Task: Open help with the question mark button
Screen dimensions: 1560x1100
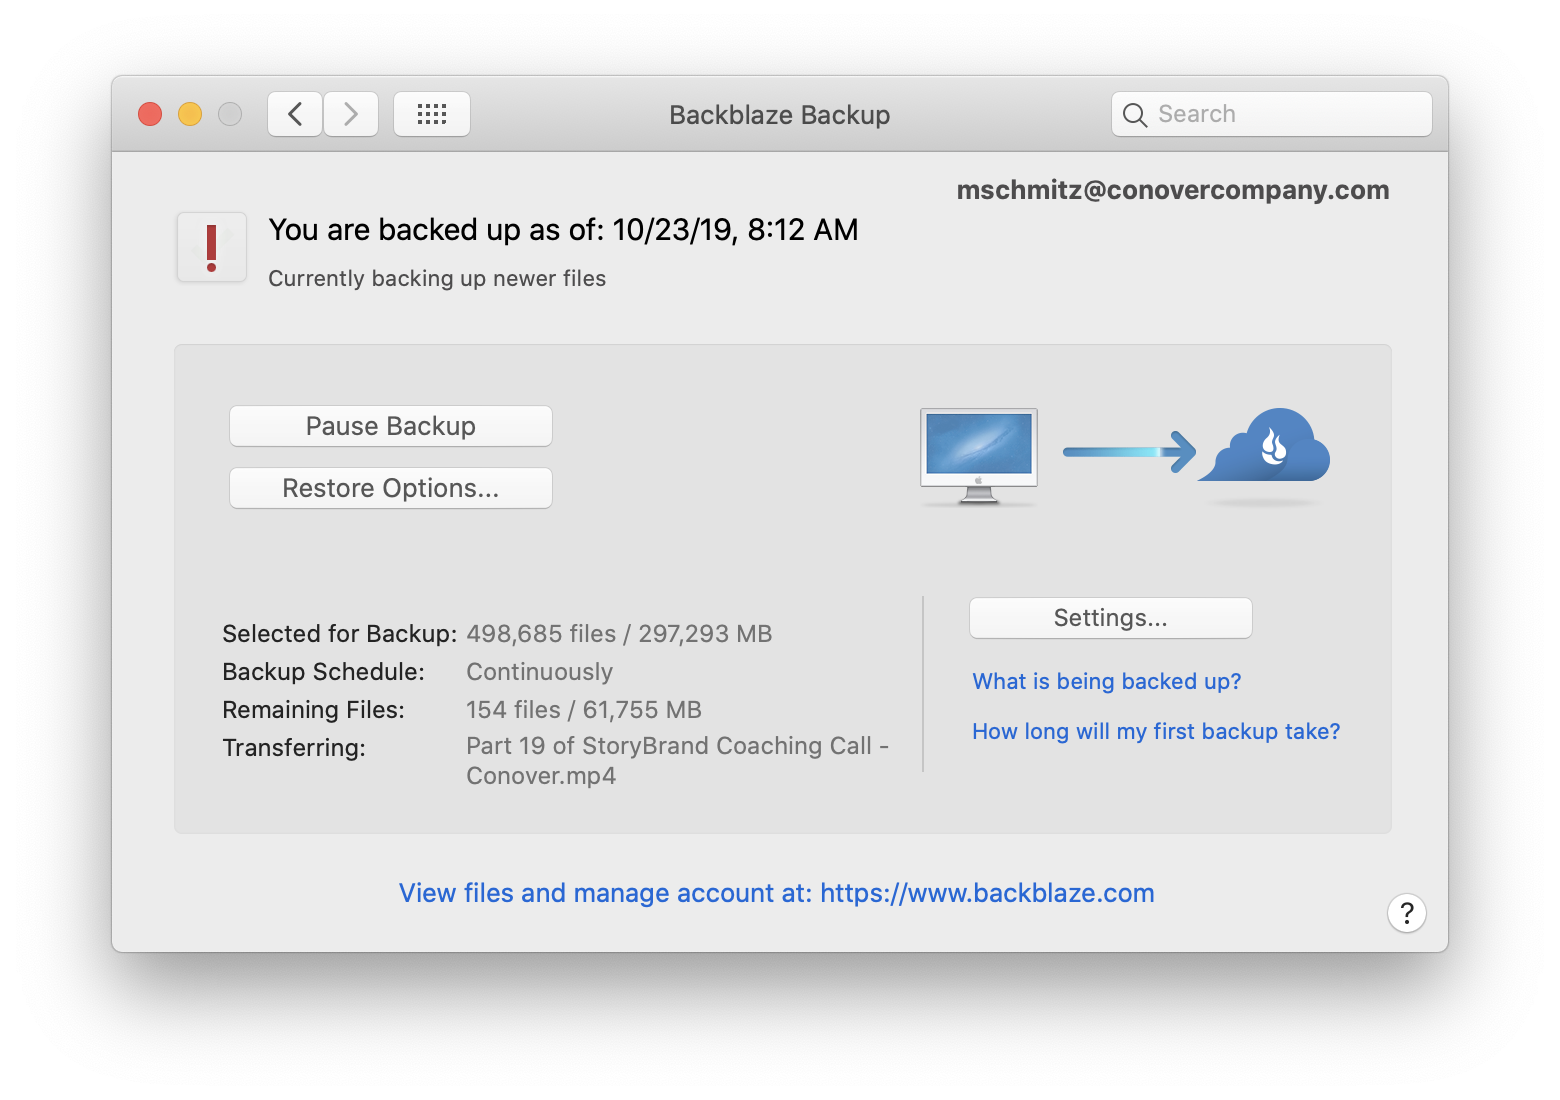Action: [1406, 912]
